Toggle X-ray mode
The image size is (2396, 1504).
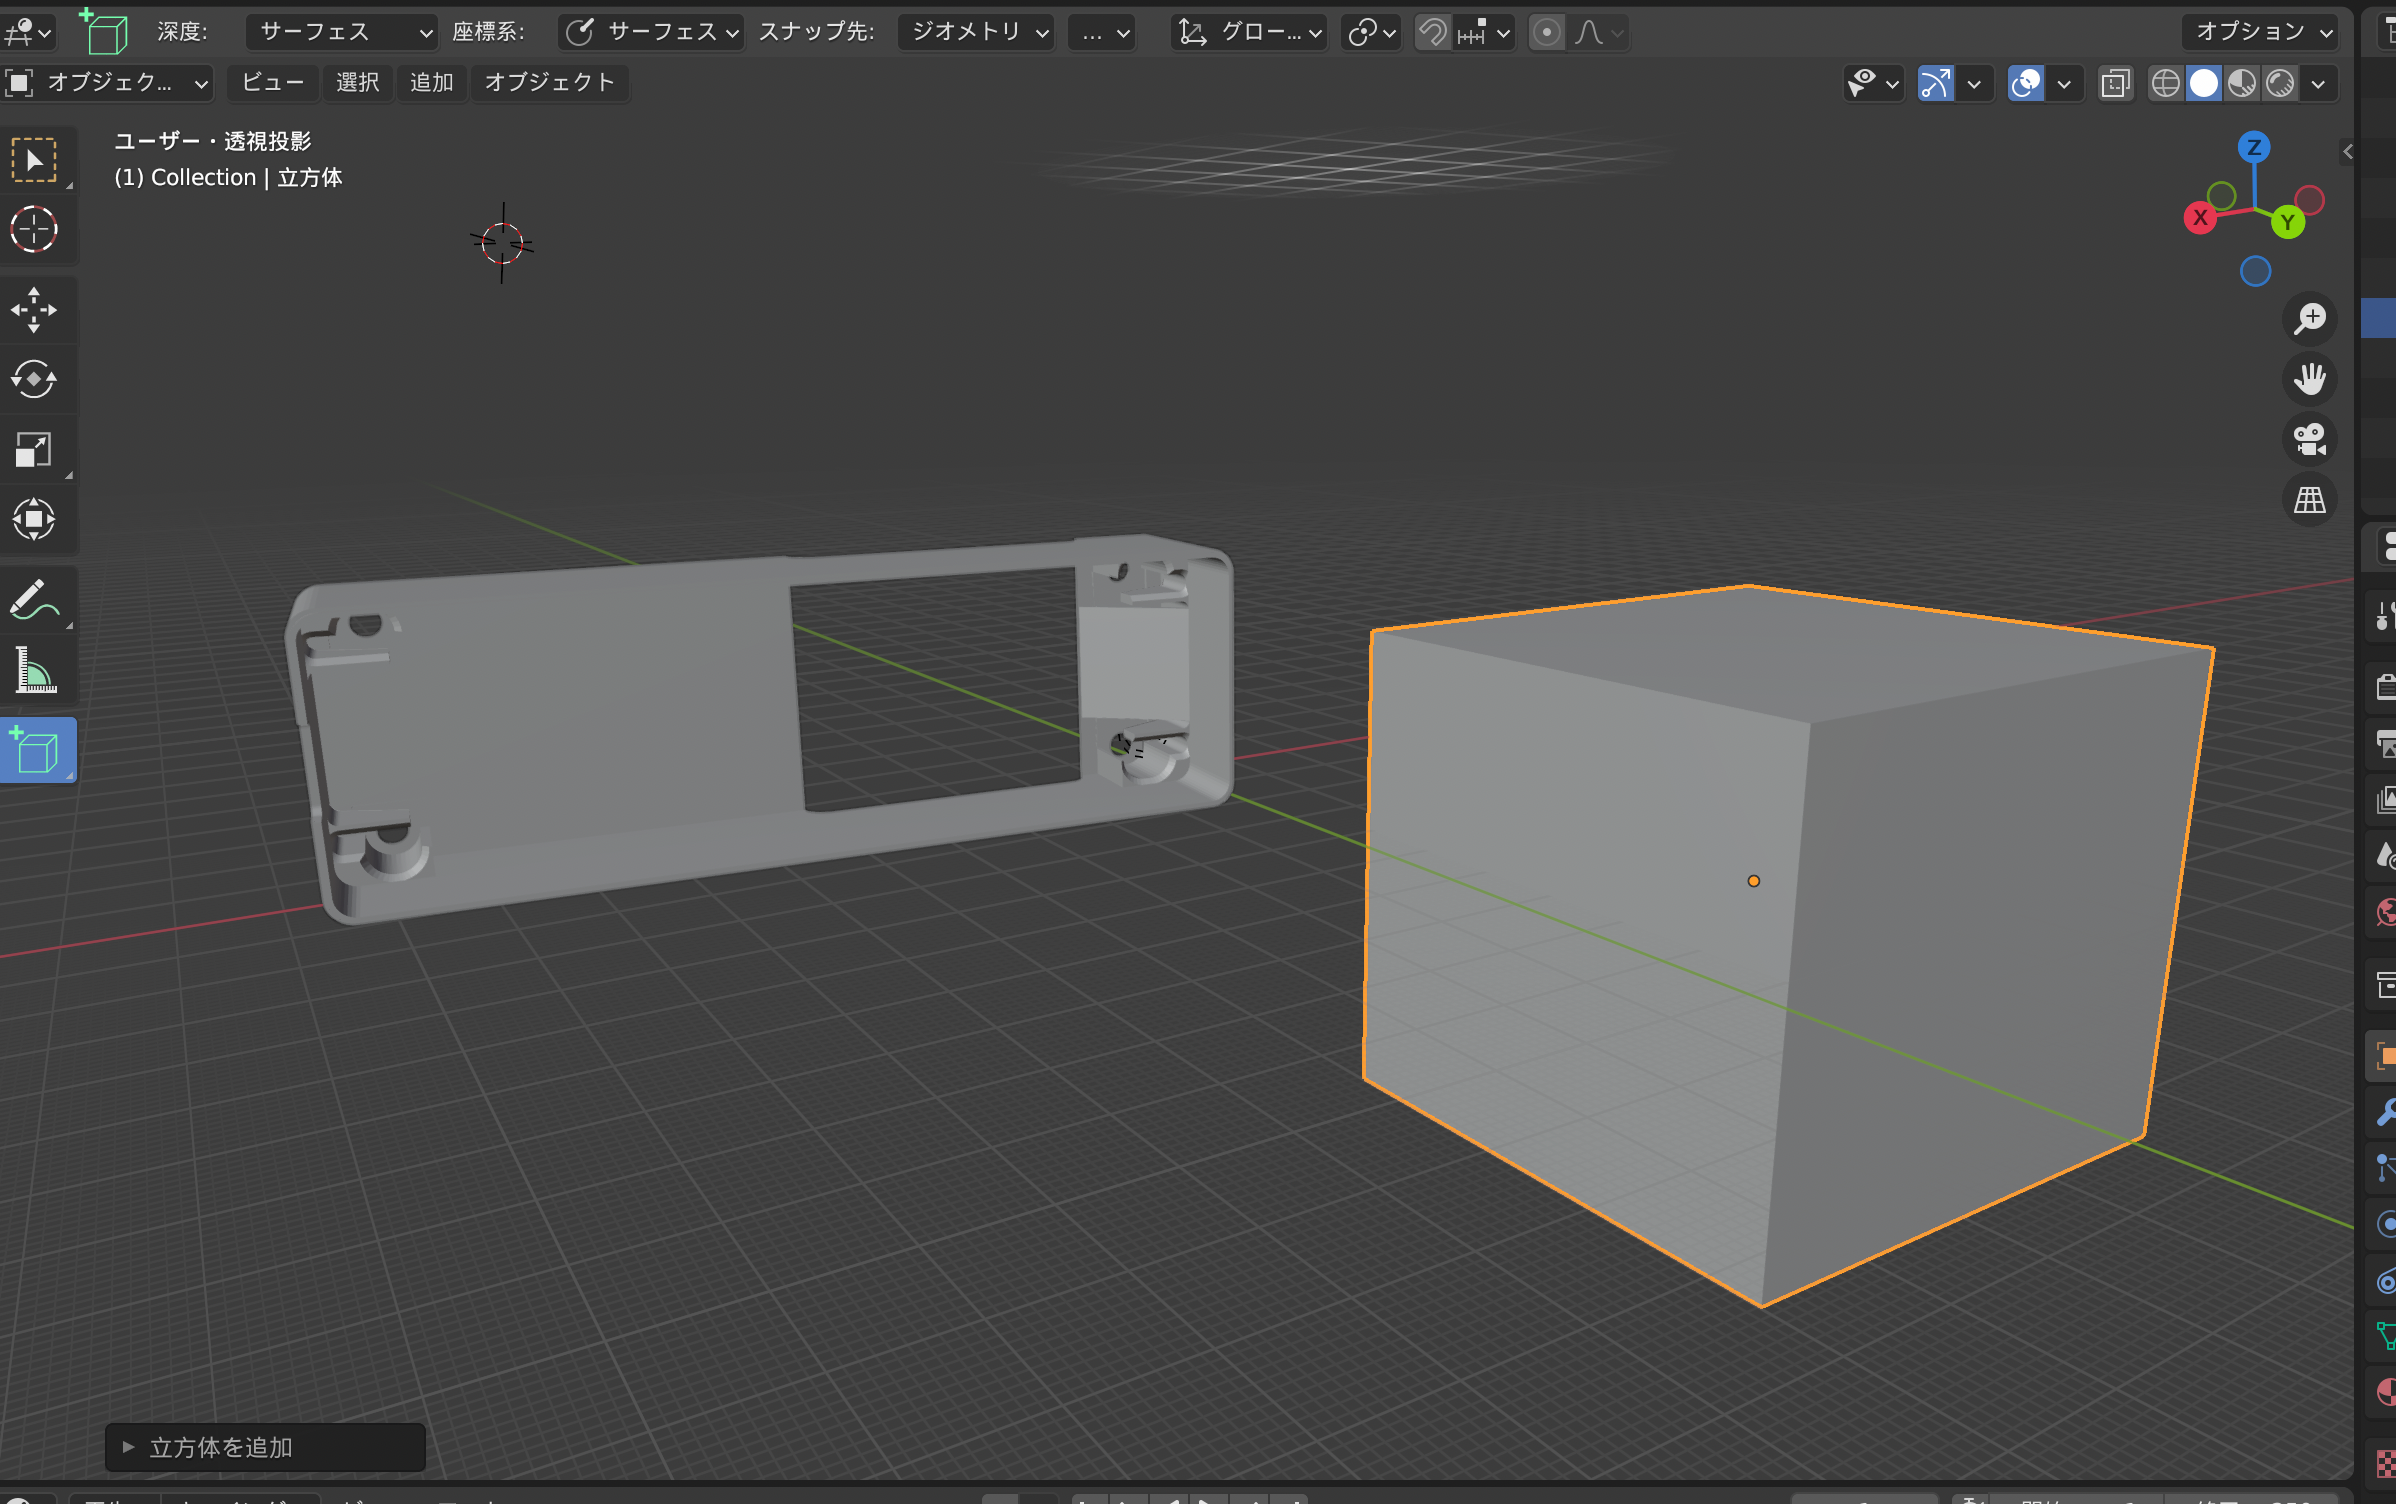(x=2115, y=83)
